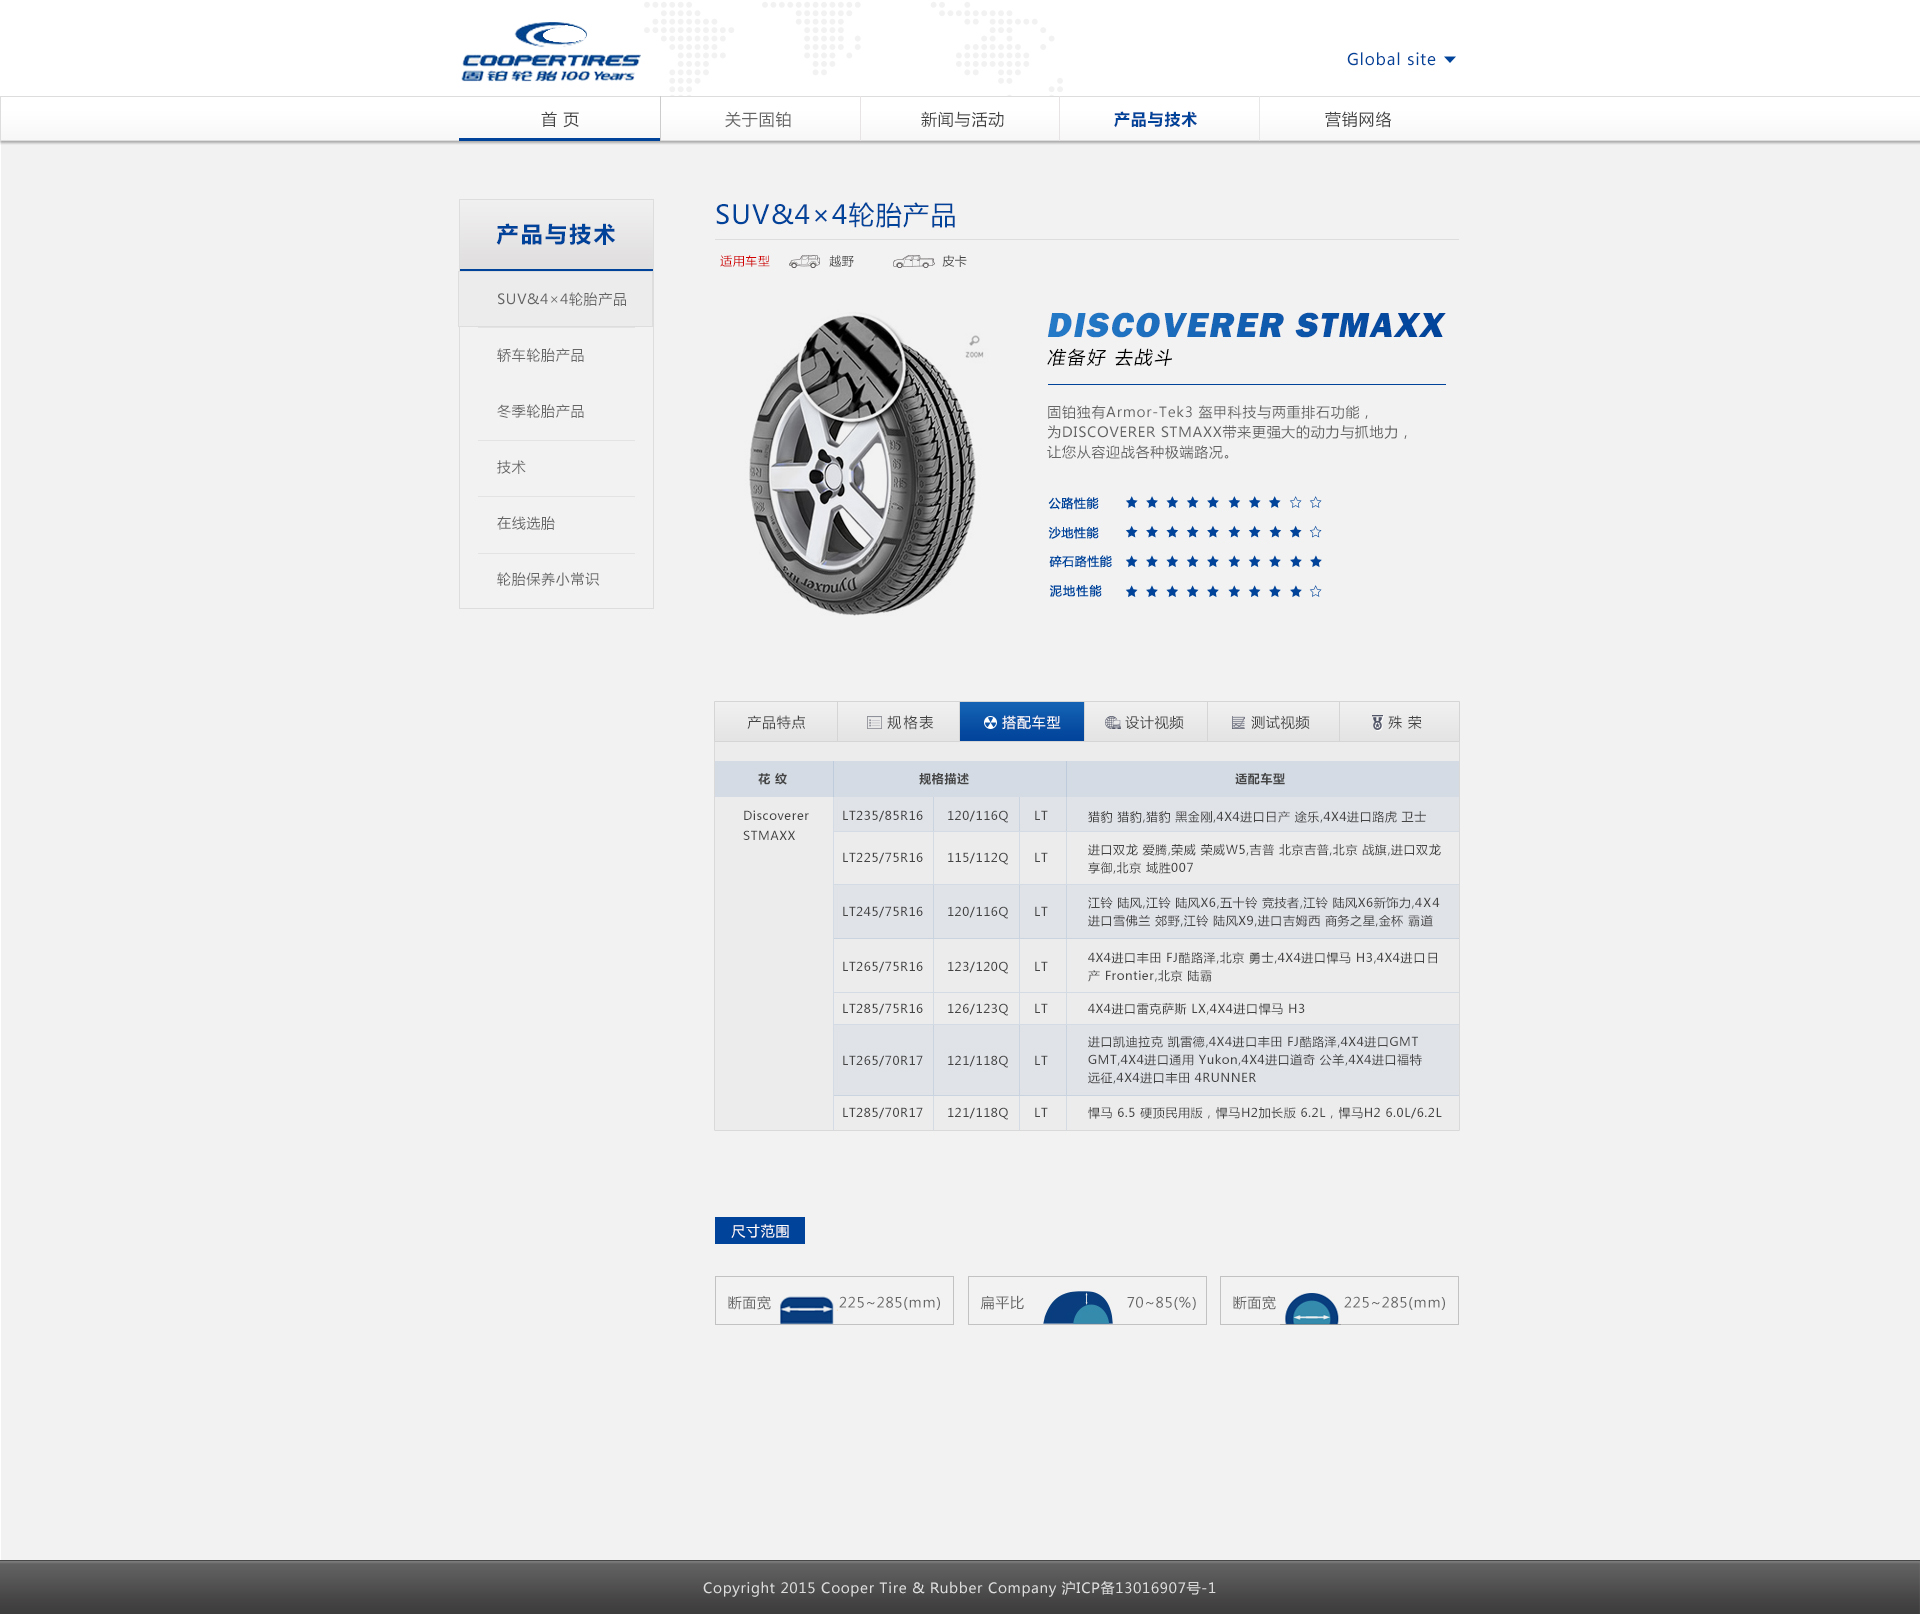Click the copyright text in the footer
Image resolution: width=1920 pixels, height=1614 pixels.
[x=959, y=1588]
